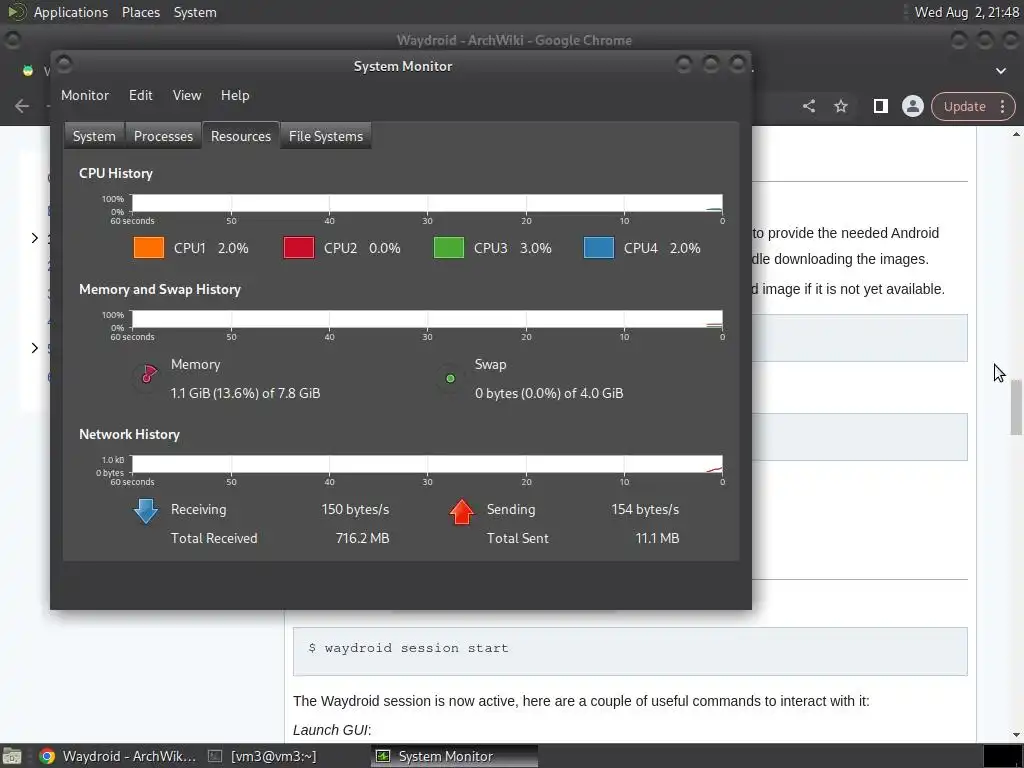This screenshot has height=768, width=1024.
Task: Click the System Monitor taskbar entry
Action: [455, 756]
